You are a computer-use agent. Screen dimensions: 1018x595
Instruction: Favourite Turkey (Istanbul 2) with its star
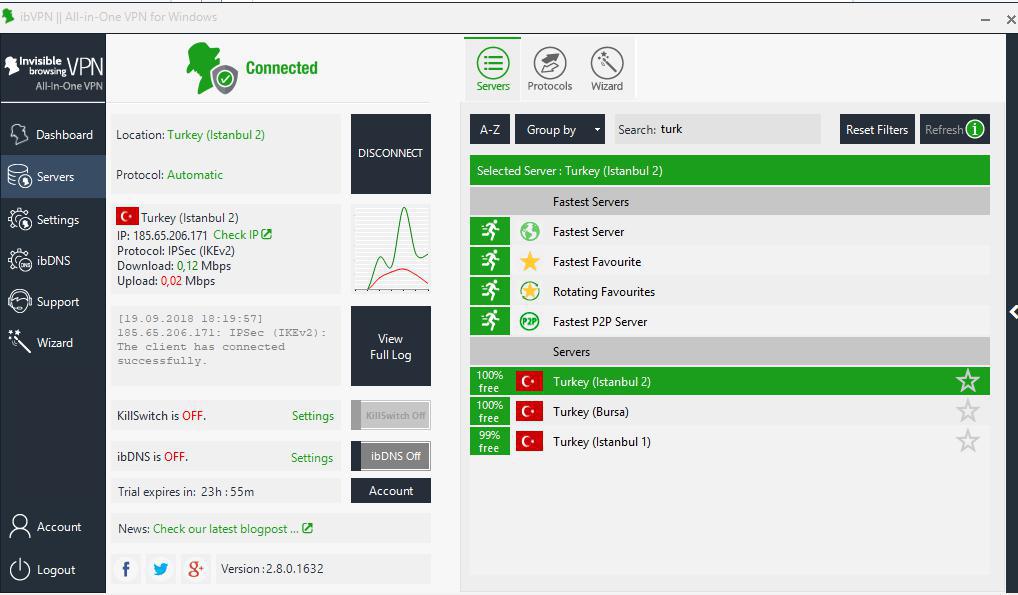pyautogui.click(x=967, y=381)
